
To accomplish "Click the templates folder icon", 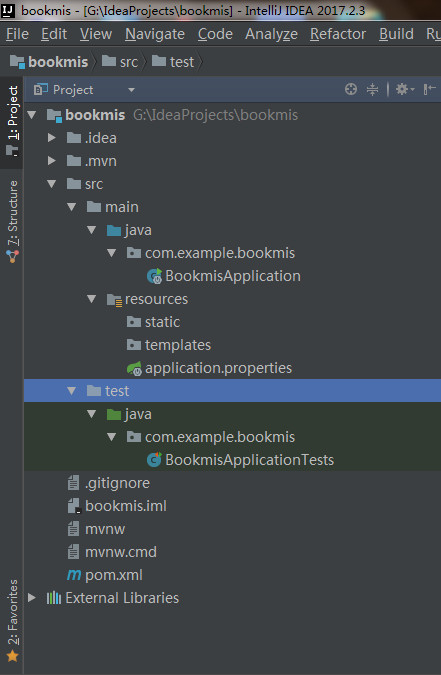I will tap(134, 344).
